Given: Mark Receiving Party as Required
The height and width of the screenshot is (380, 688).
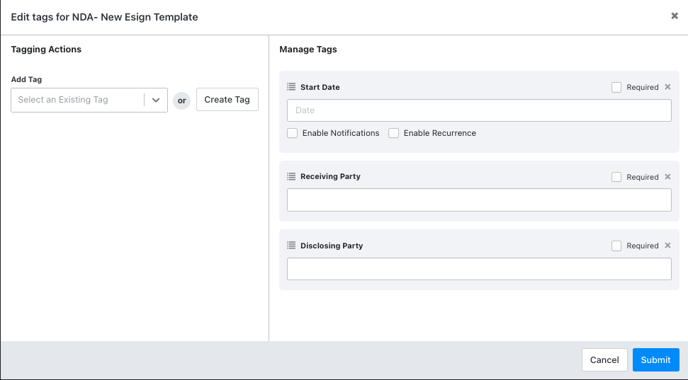Looking at the screenshot, I should (616, 177).
